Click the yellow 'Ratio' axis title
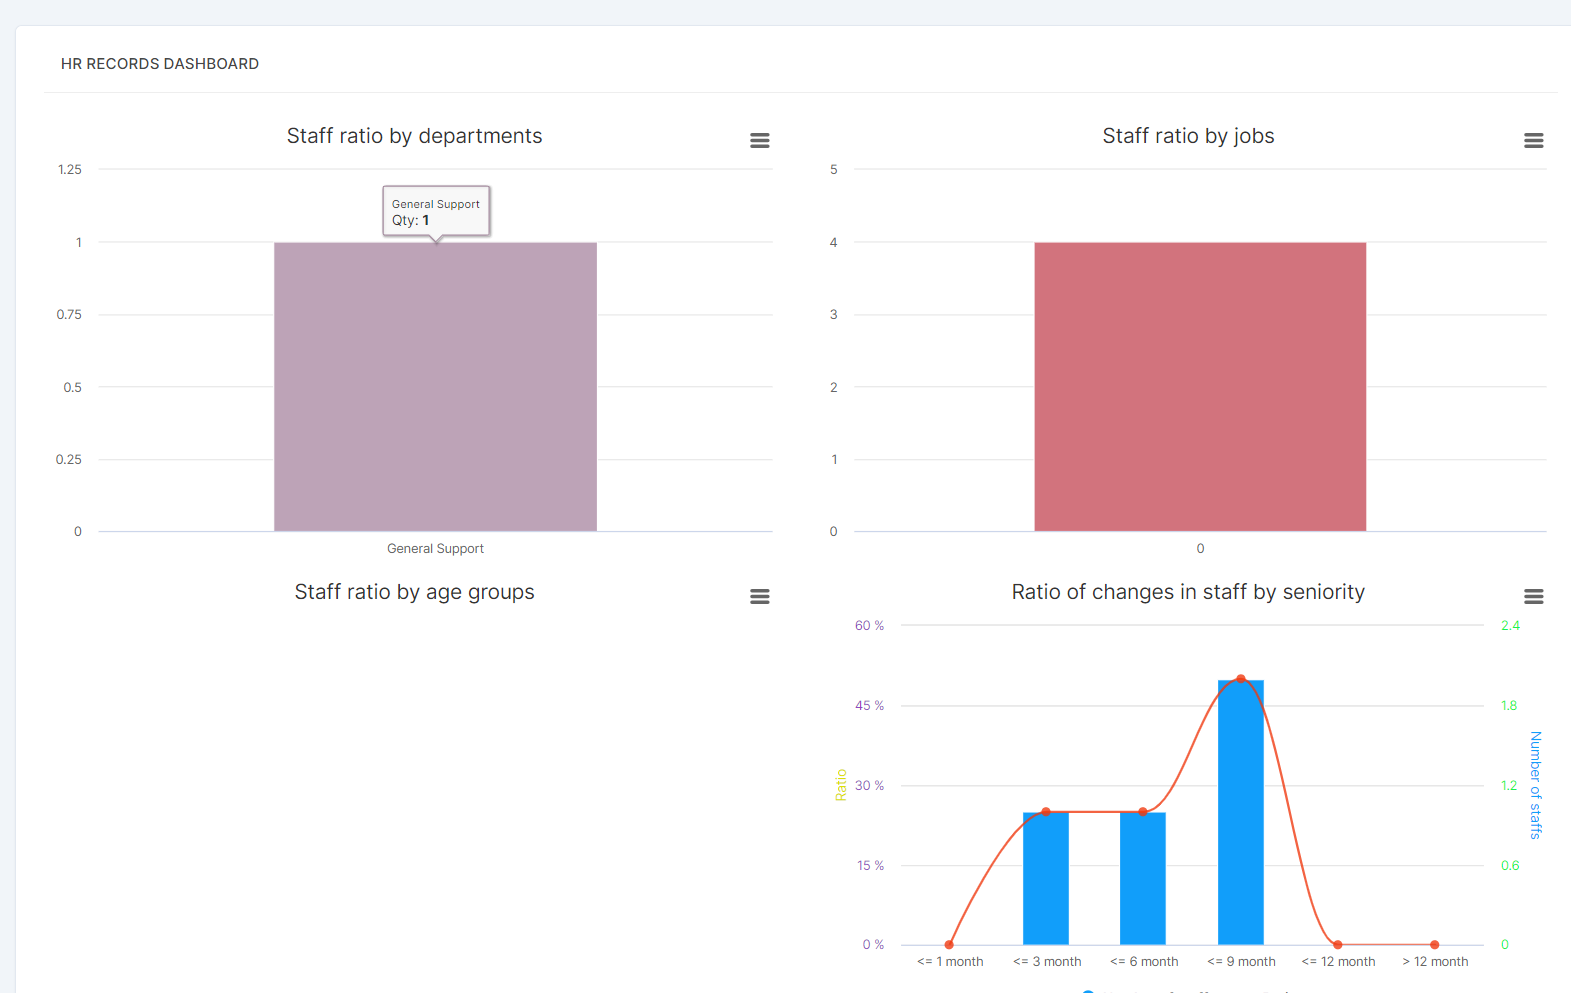 coord(841,785)
